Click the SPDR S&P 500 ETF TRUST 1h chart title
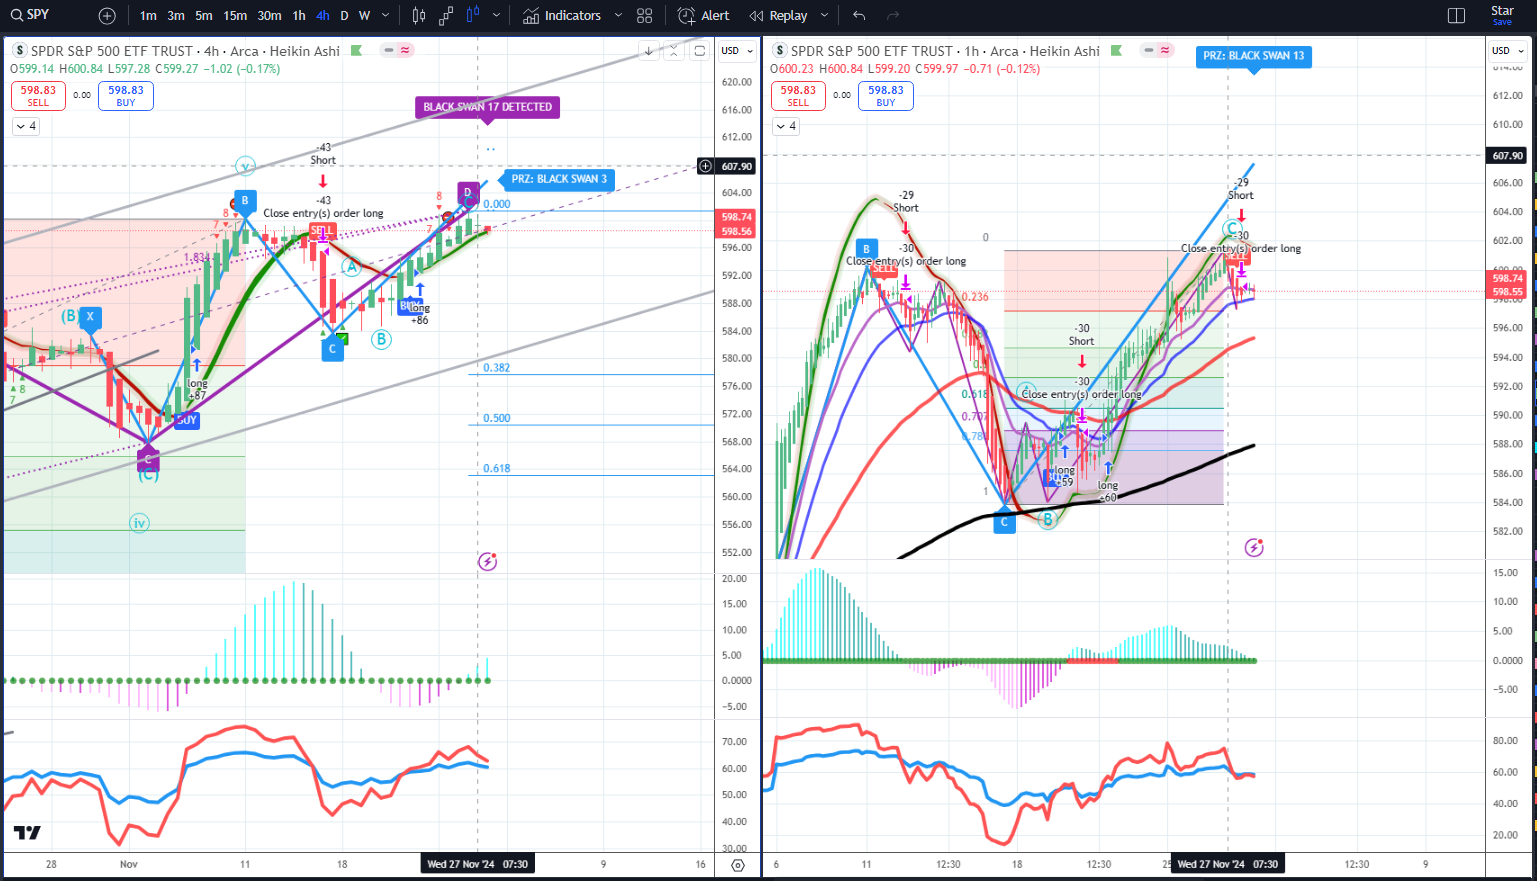The height and width of the screenshot is (881, 1537). [x=945, y=51]
